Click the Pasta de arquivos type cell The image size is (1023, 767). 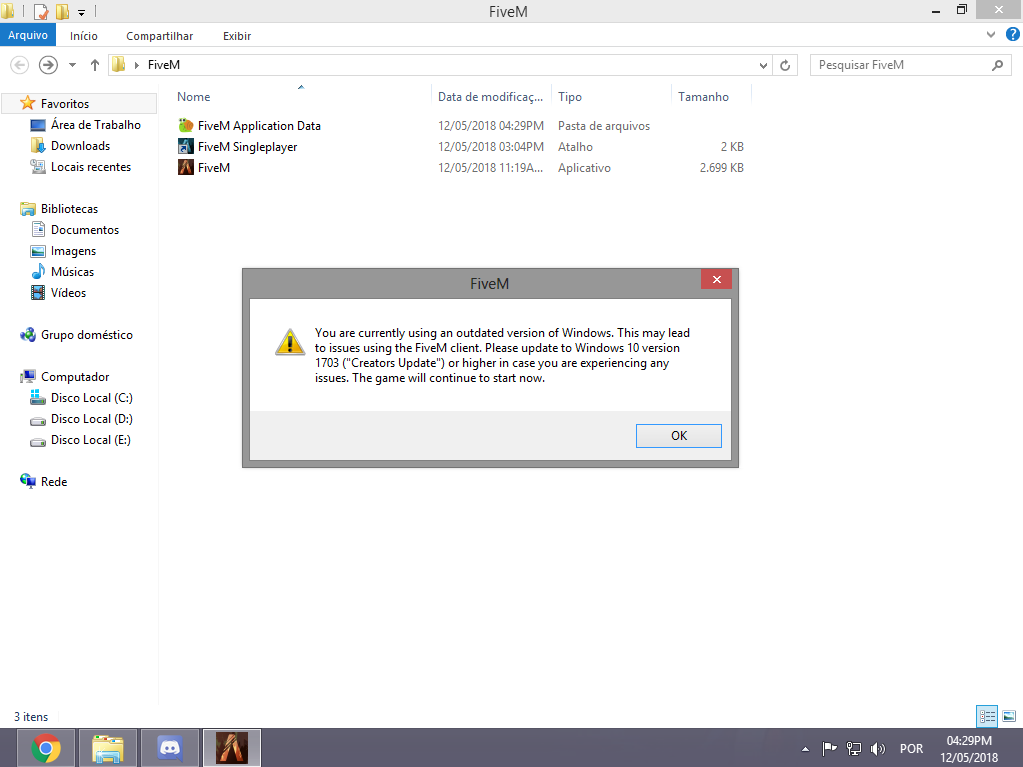(x=603, y=126)
